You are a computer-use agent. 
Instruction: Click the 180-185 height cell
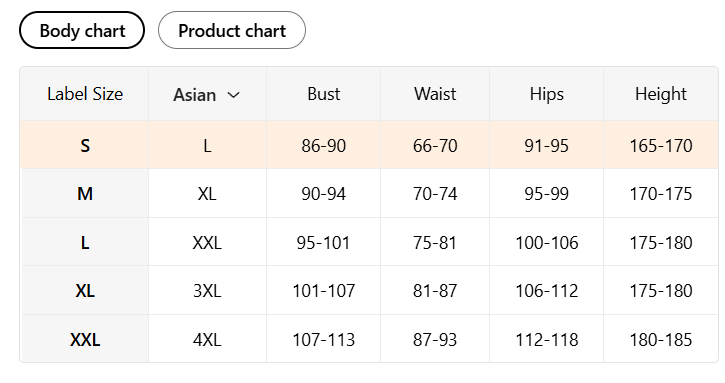click(661, 340)
